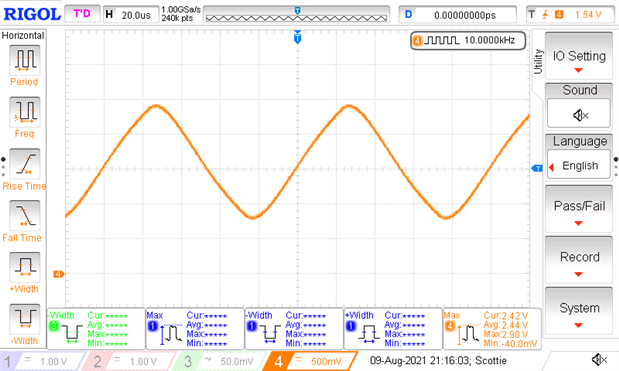Click the Avg:2.44 V value
The image size is (619, 371).
click(506, 325)
